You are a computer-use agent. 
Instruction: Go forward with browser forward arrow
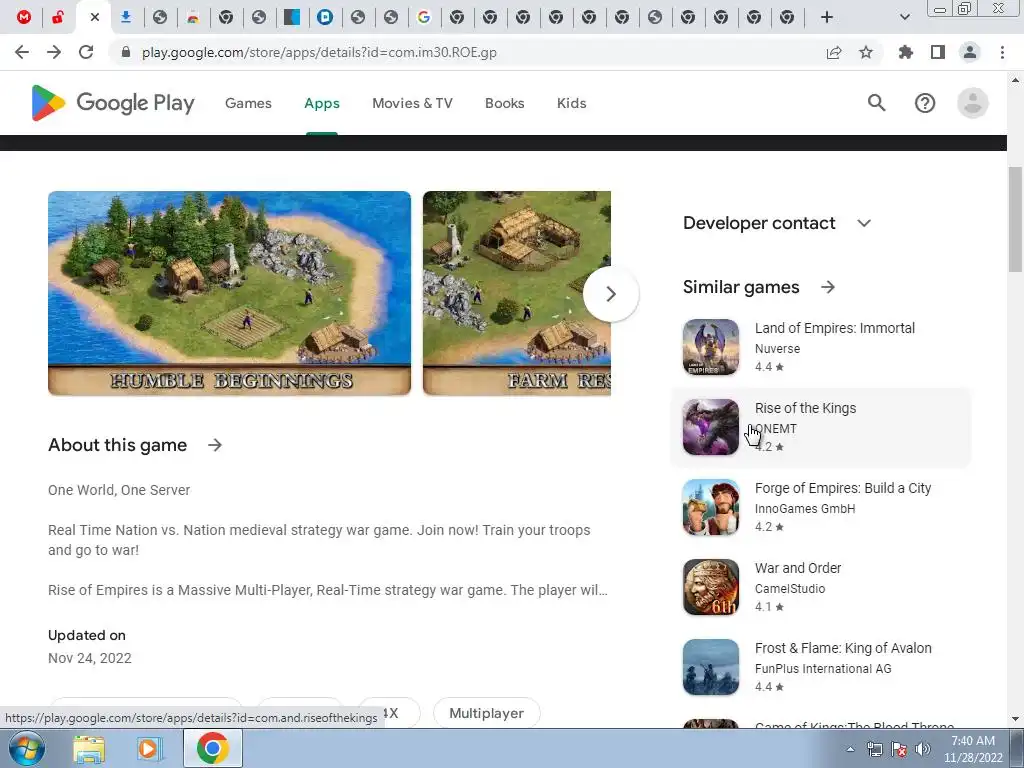point(54,52)
